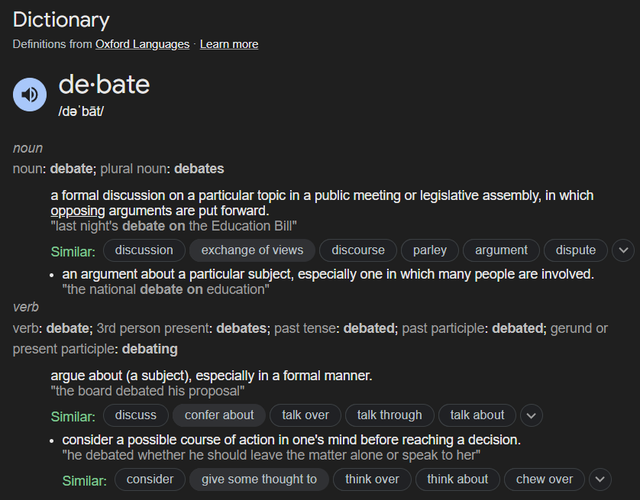Choose the talk through chip
This screenshot has height=500, width=640.
pyautogui.click(x=389, y=416)
